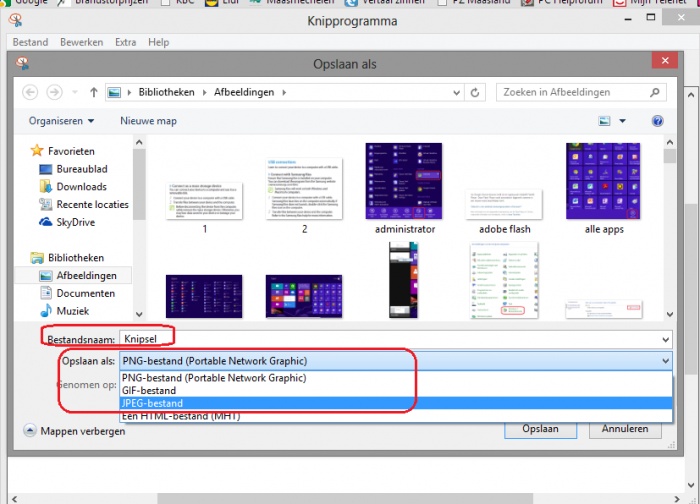Click the change view icon
This screenshot has height=504, width=700.
[x=605, y=121]
